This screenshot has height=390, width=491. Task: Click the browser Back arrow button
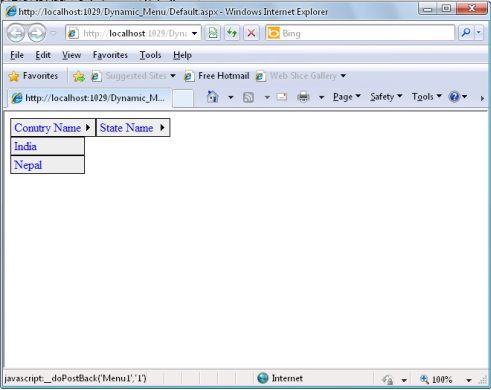tap(16, 33)
